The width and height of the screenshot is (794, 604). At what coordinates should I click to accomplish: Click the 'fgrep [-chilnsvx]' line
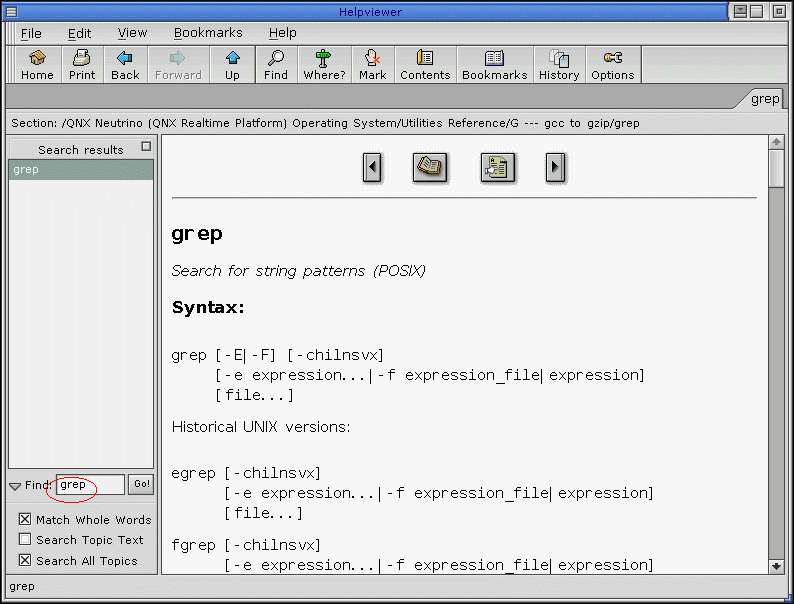pyautogui.click(x=246, y=545)
